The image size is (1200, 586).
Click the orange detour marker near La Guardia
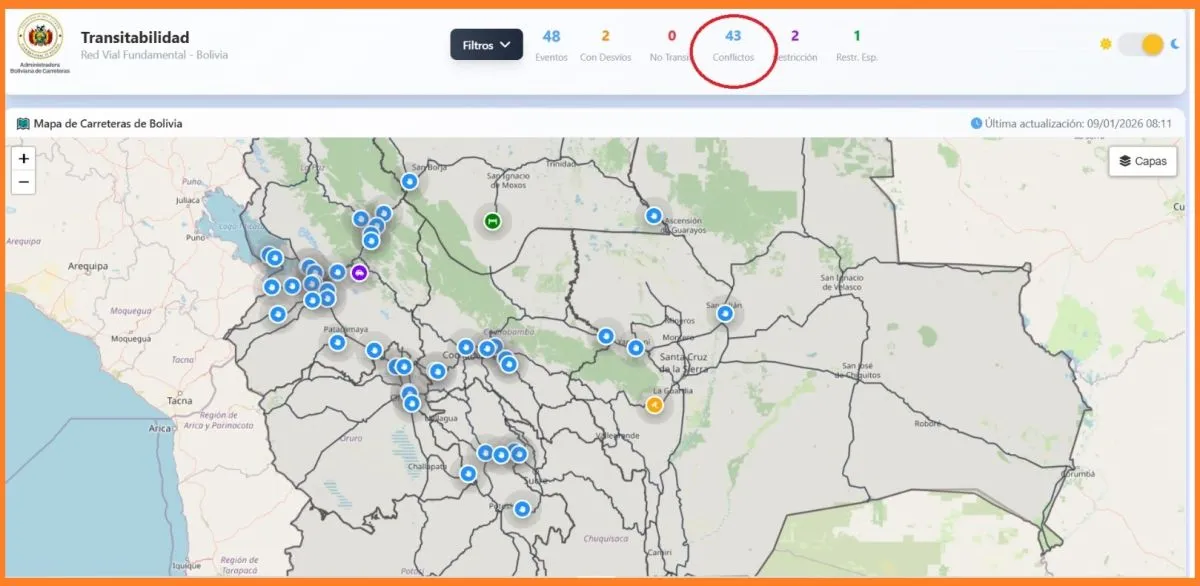[x=654, y=405]
